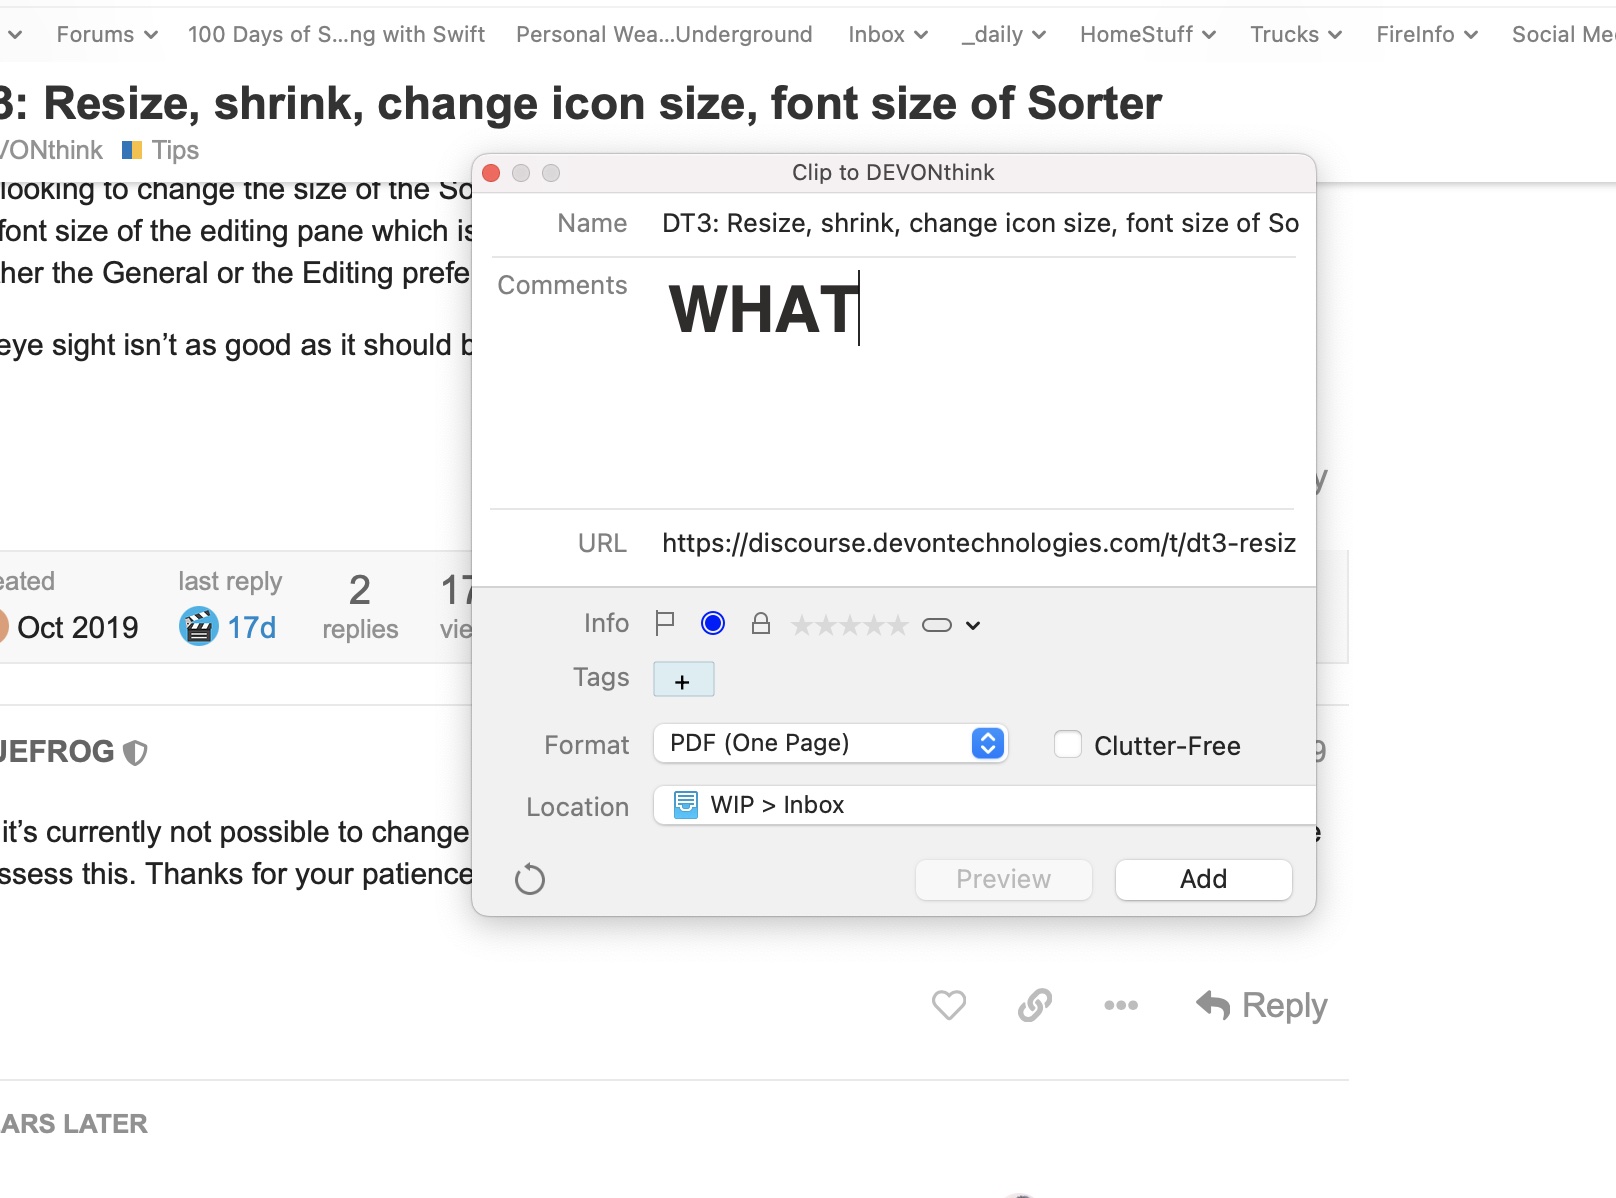Open the HomeStuff bookmarks folder
The width and height of the screenshot is (1616, 1198).
click(x=1148, y=34)
